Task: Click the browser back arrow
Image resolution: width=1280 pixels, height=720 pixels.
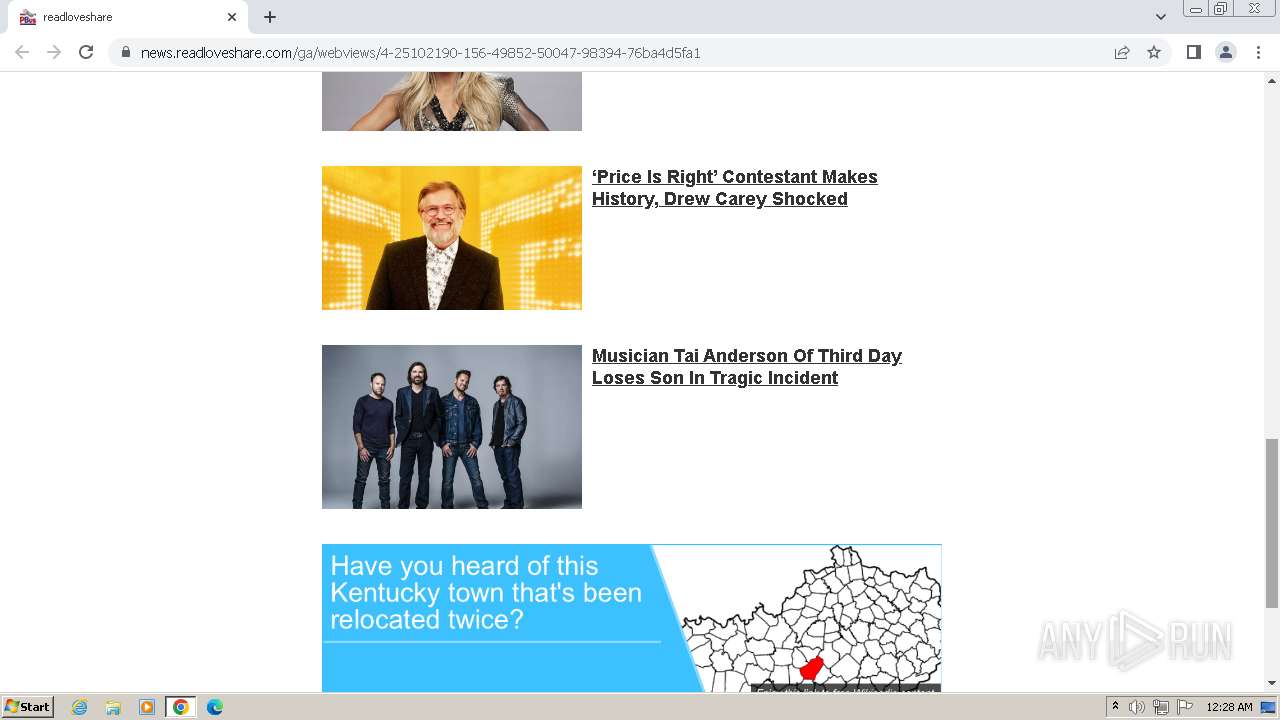Action: pos(22,52)
